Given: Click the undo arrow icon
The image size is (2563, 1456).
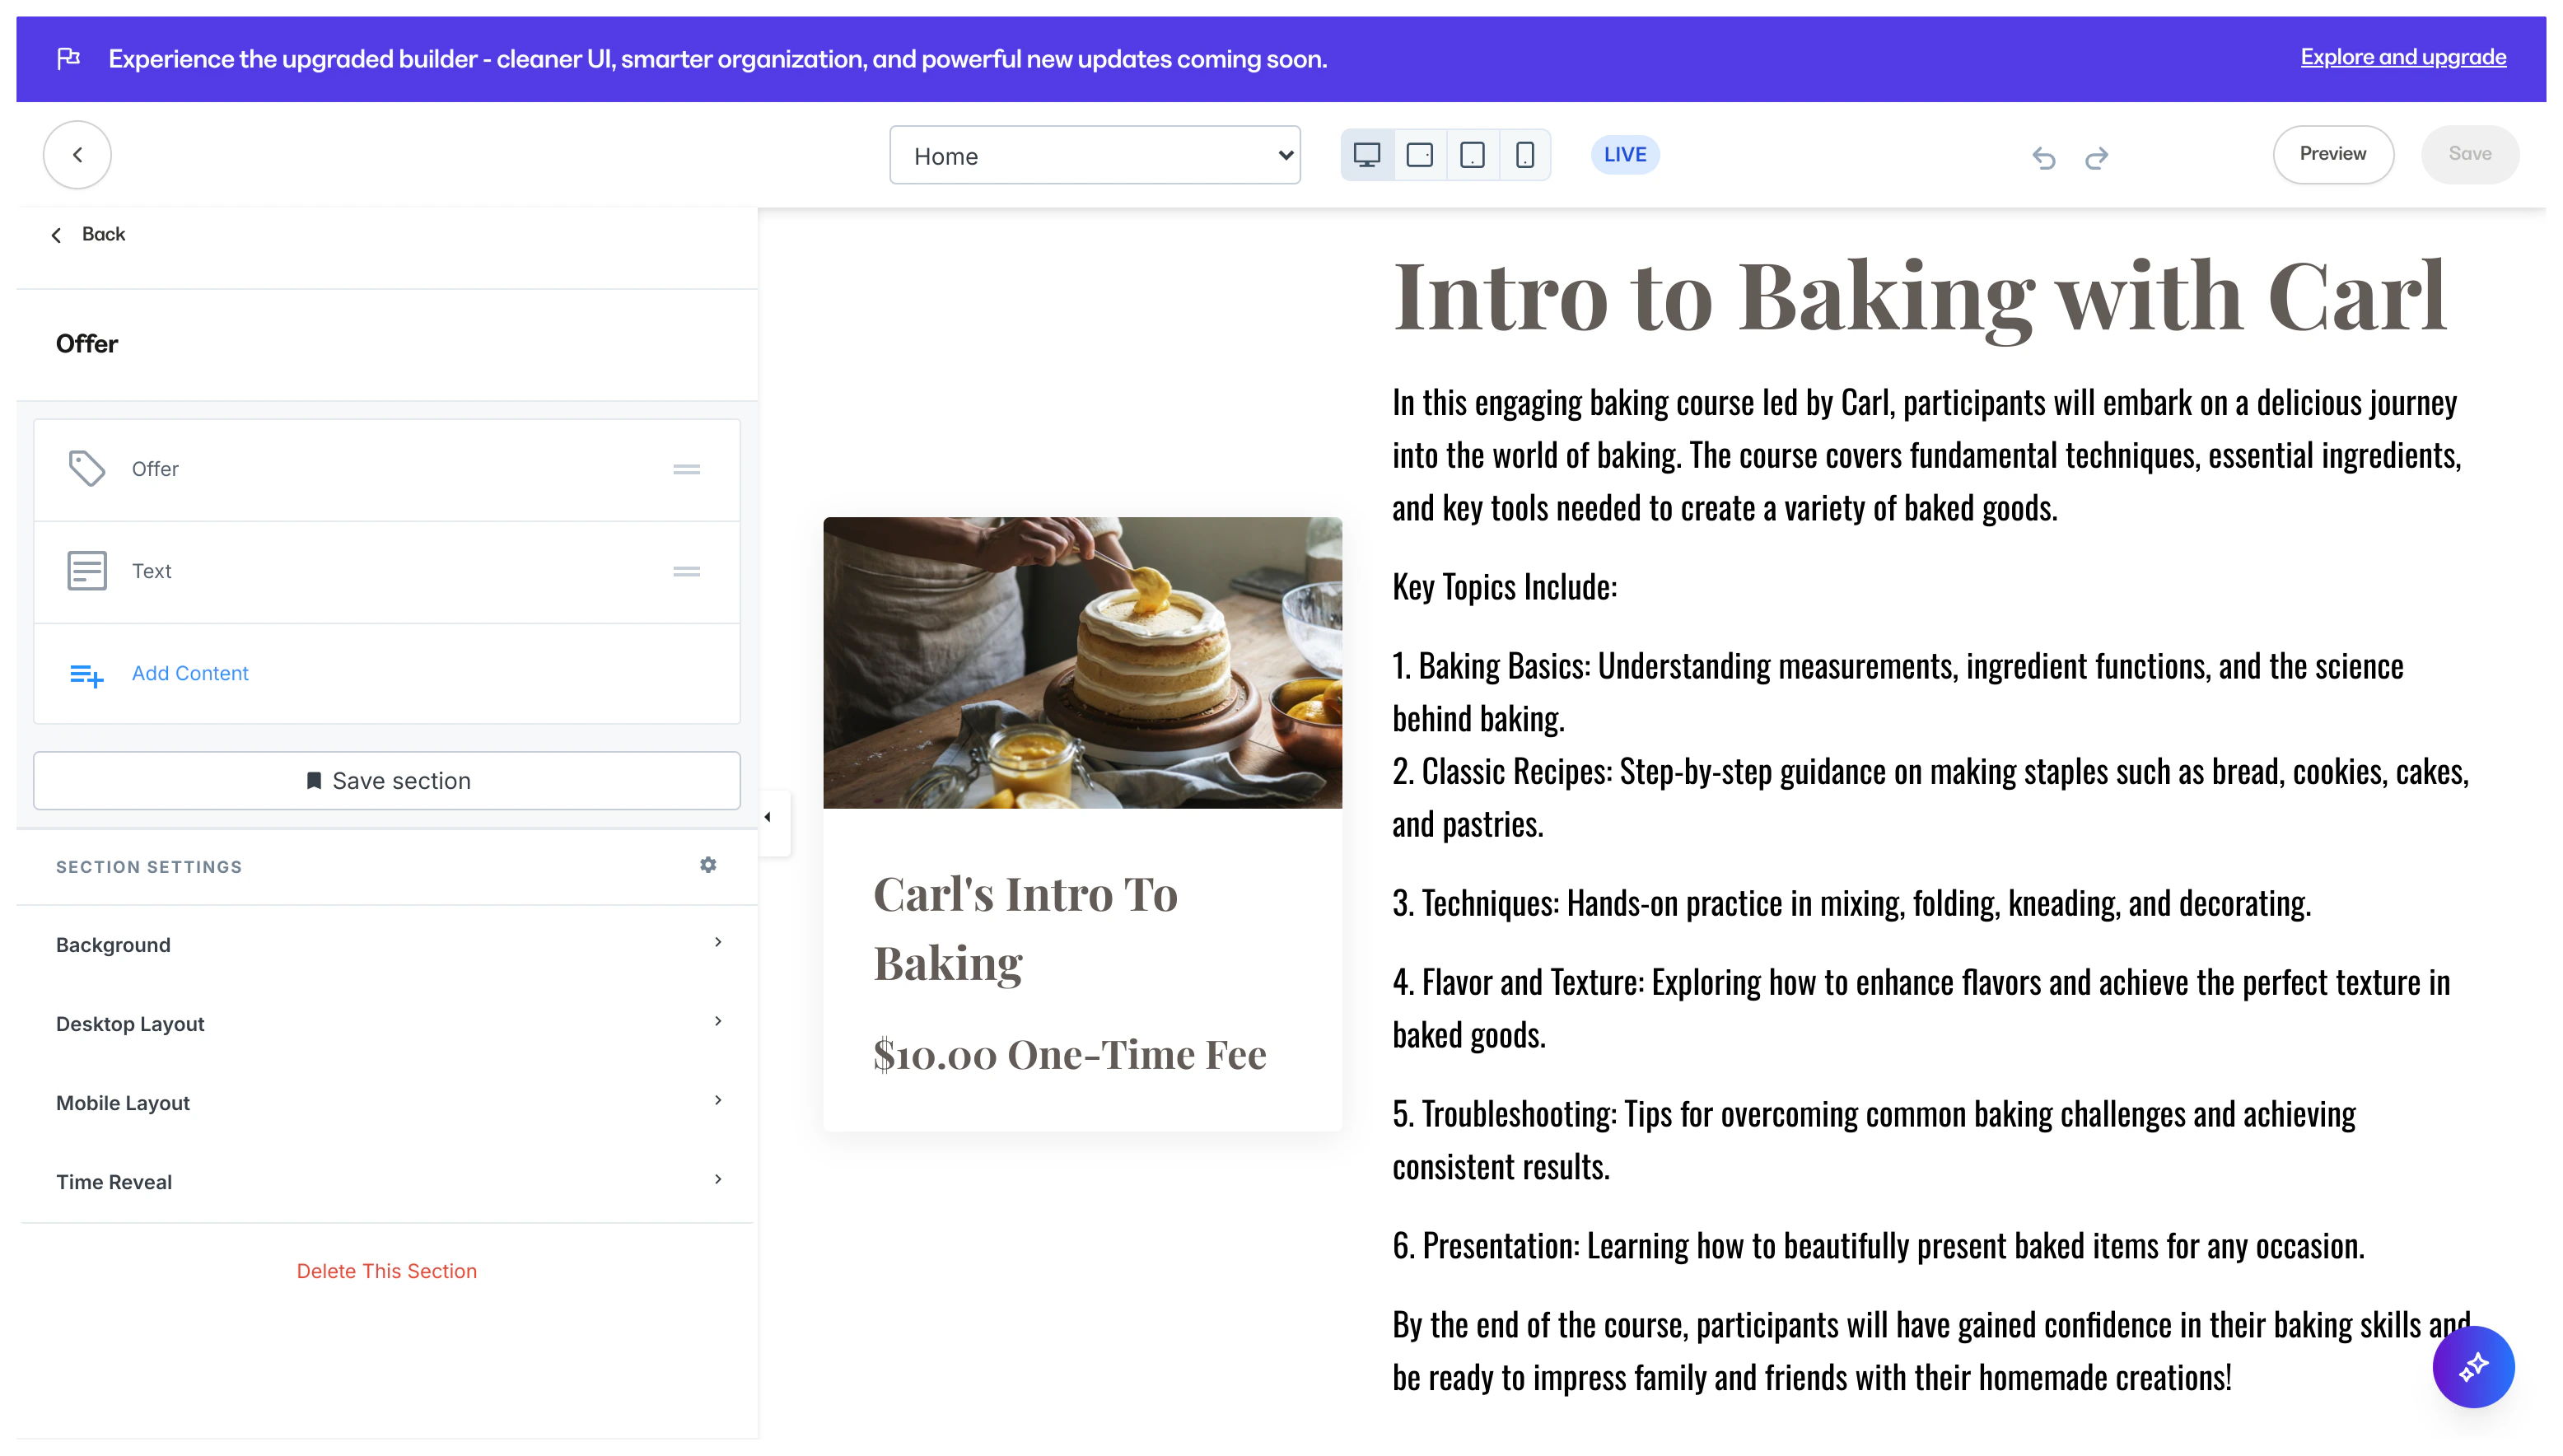Looking at the screenshot, I should pos(2043,157).
